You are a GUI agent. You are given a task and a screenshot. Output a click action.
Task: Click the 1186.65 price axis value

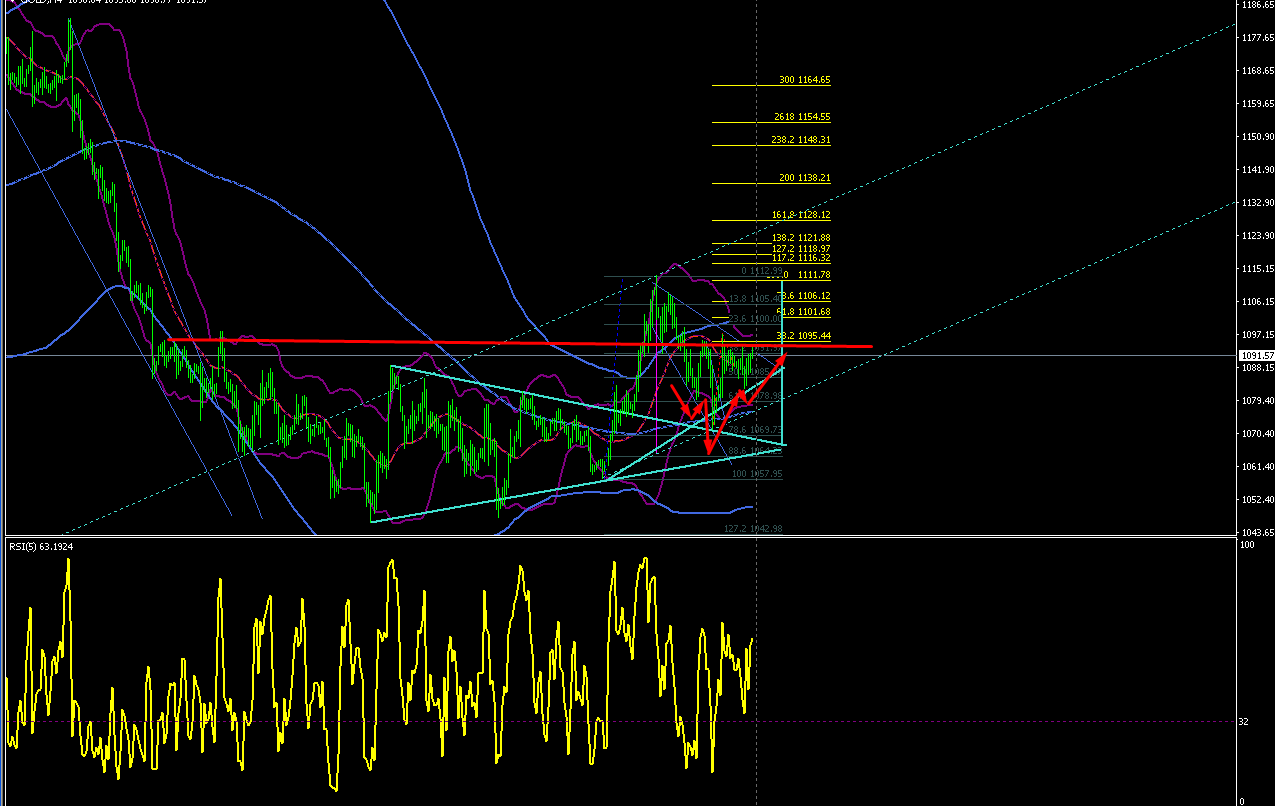(x=1257, y=5)
